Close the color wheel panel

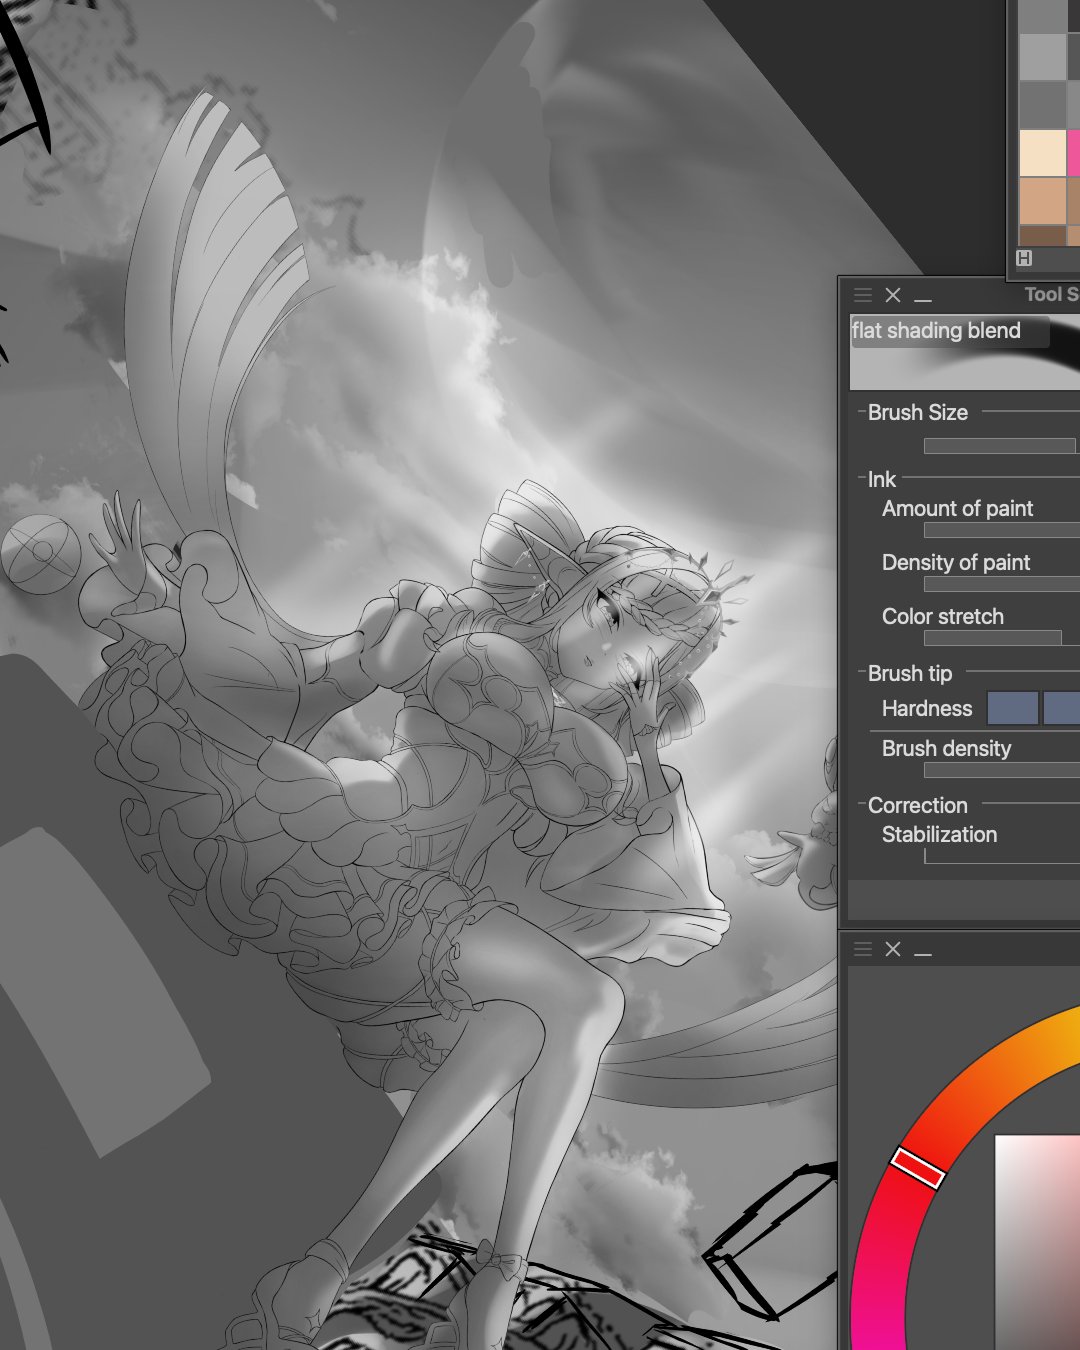click(893, 949)
